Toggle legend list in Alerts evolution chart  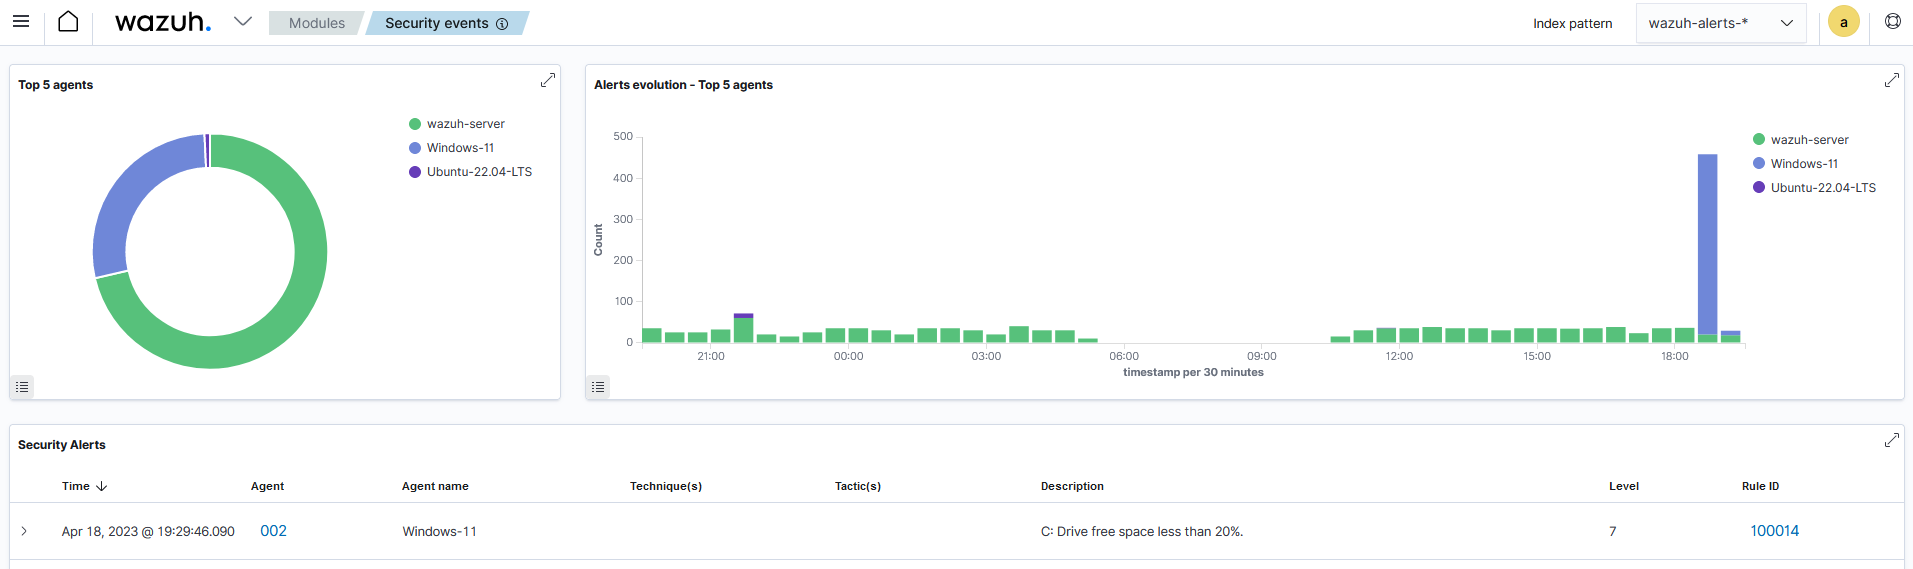(x=598, y=387)
